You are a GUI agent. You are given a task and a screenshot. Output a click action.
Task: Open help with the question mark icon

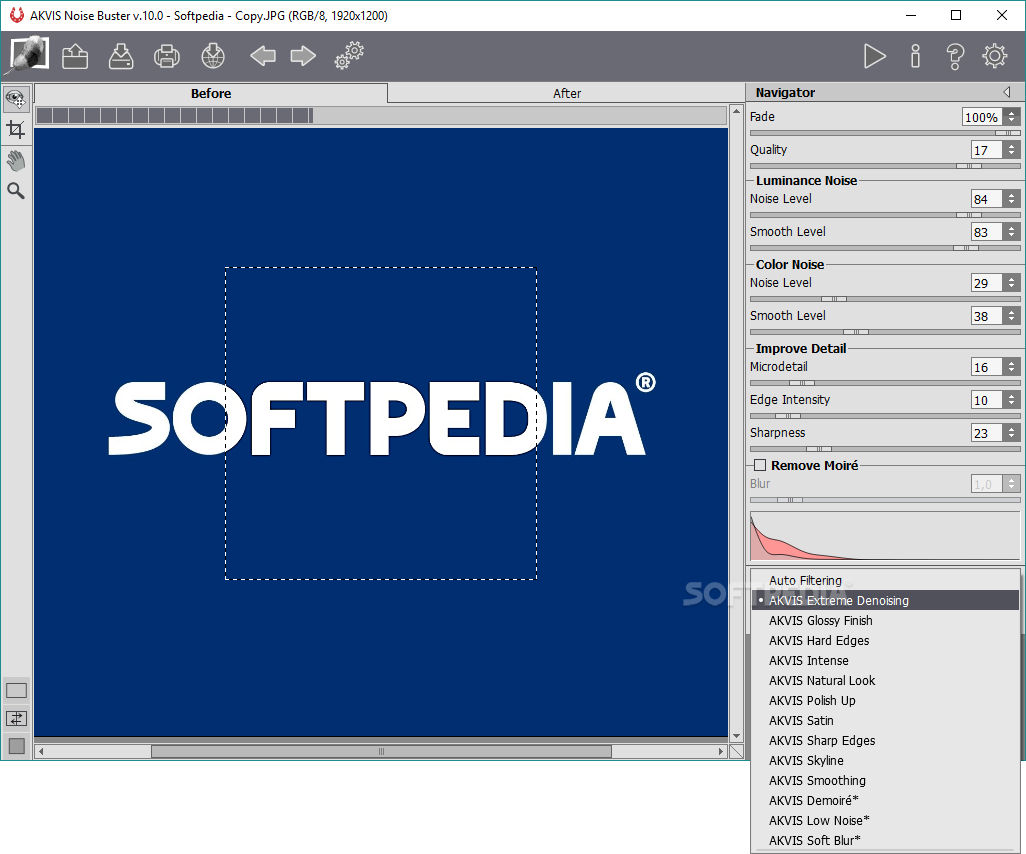point(955,56)
